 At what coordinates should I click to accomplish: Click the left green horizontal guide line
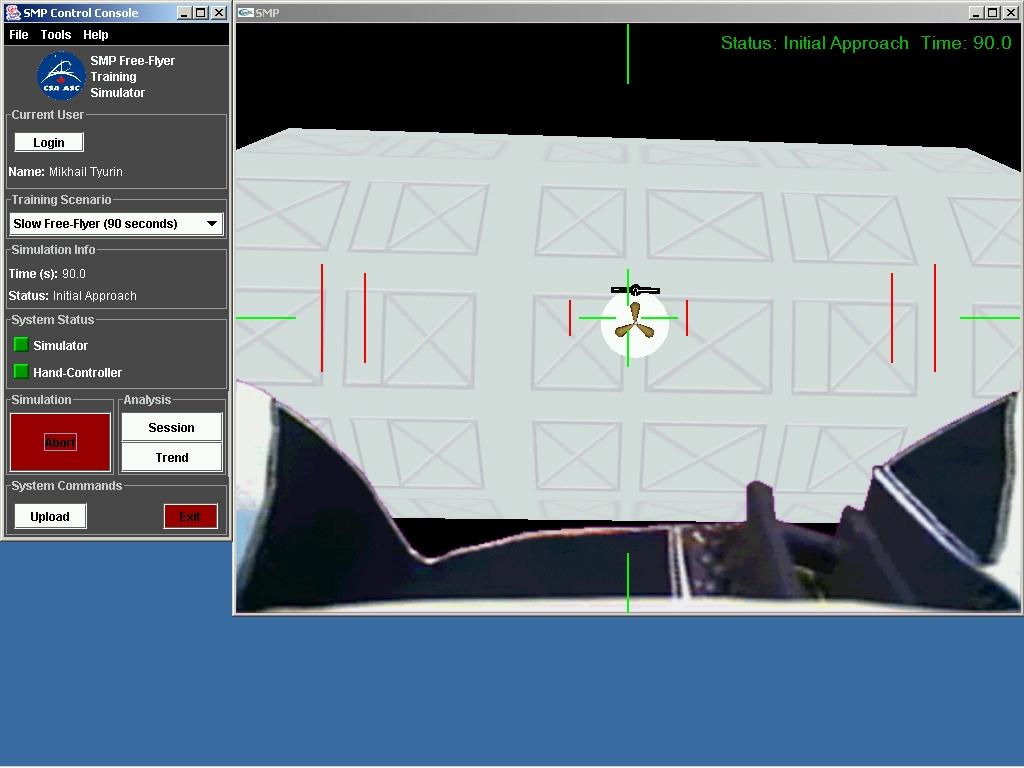click(x=264, y=318)
